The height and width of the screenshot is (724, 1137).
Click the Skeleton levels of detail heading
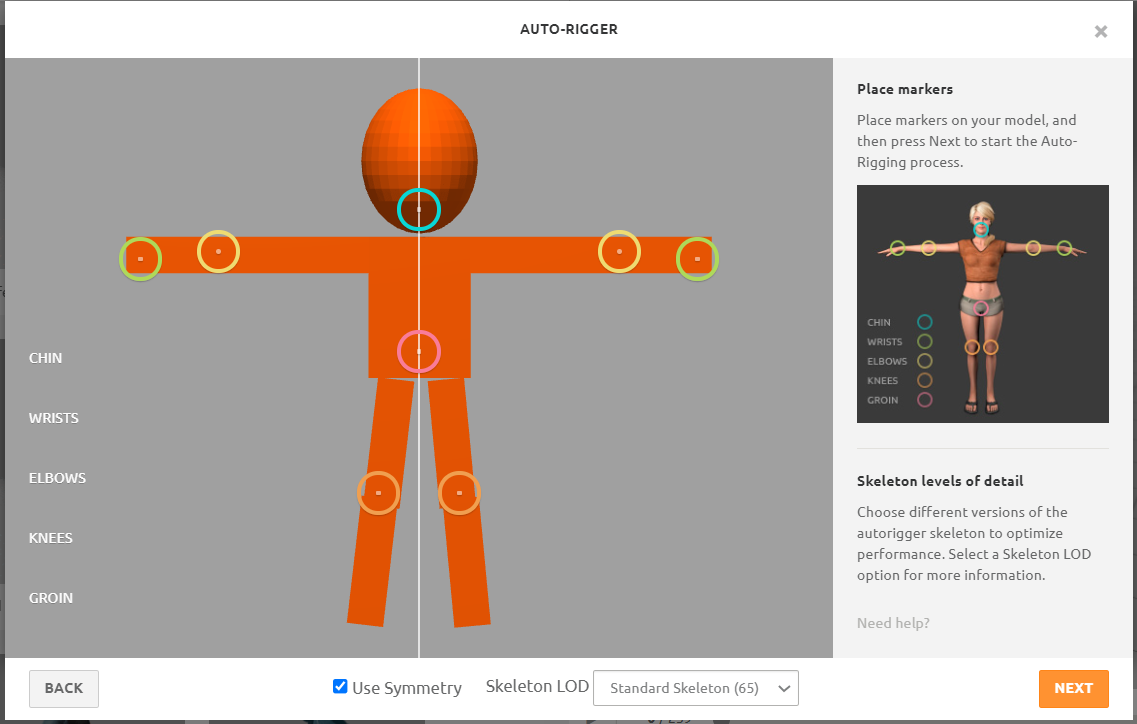pos(940,481)
